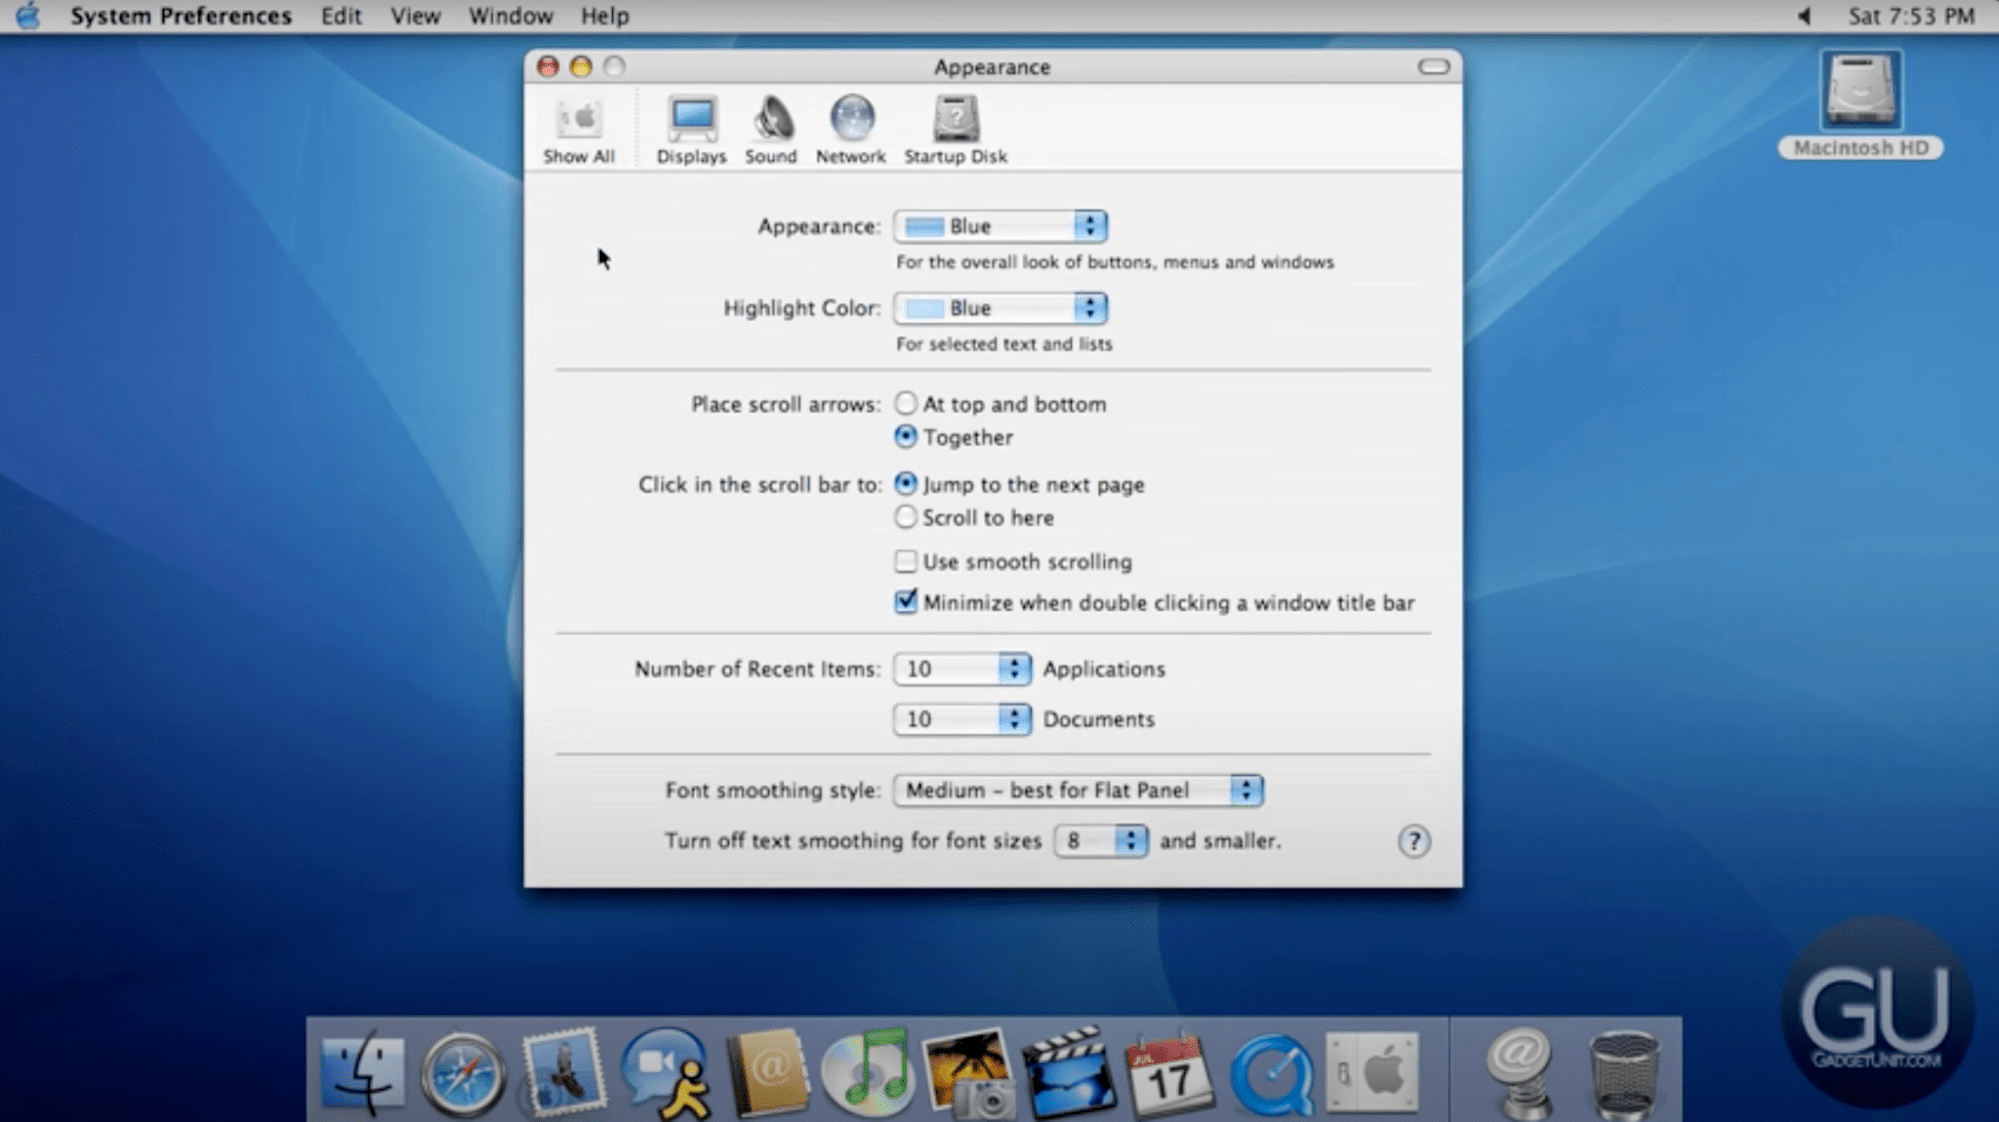Choose Scroll to here option
1999x1122 pixels.
point(905,518)
